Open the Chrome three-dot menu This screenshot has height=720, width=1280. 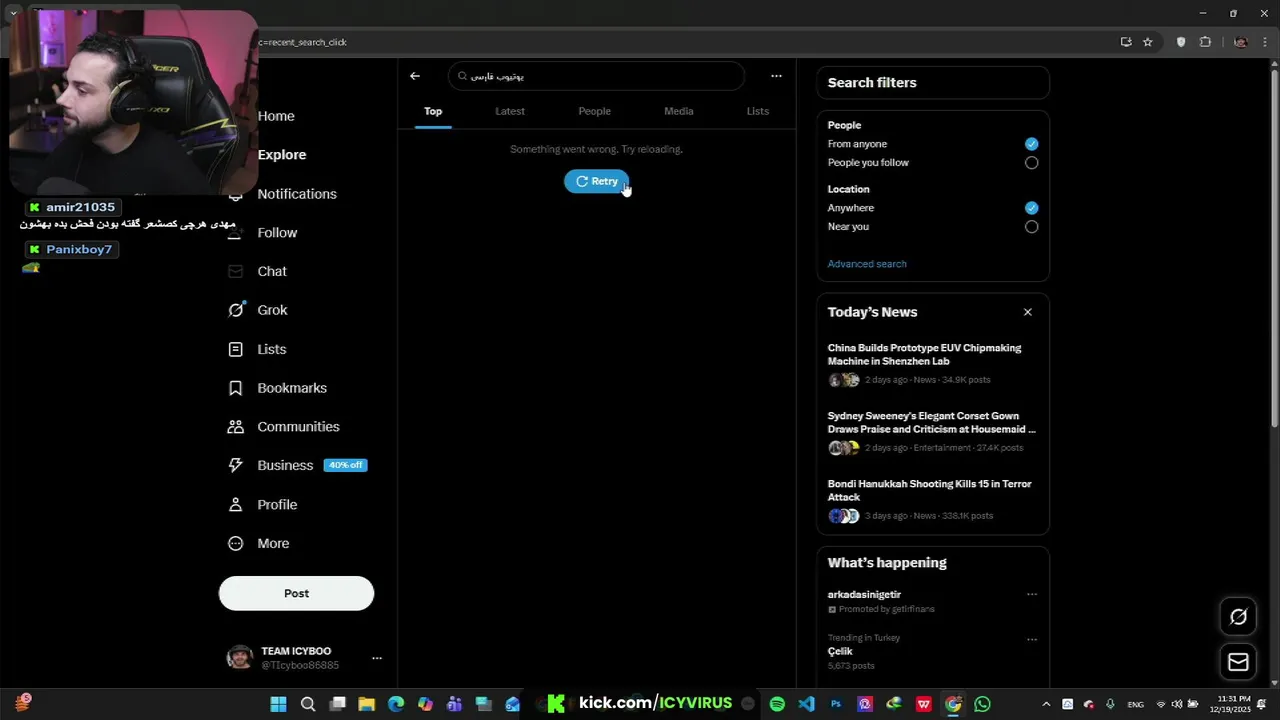click(x=1264, y=42)
